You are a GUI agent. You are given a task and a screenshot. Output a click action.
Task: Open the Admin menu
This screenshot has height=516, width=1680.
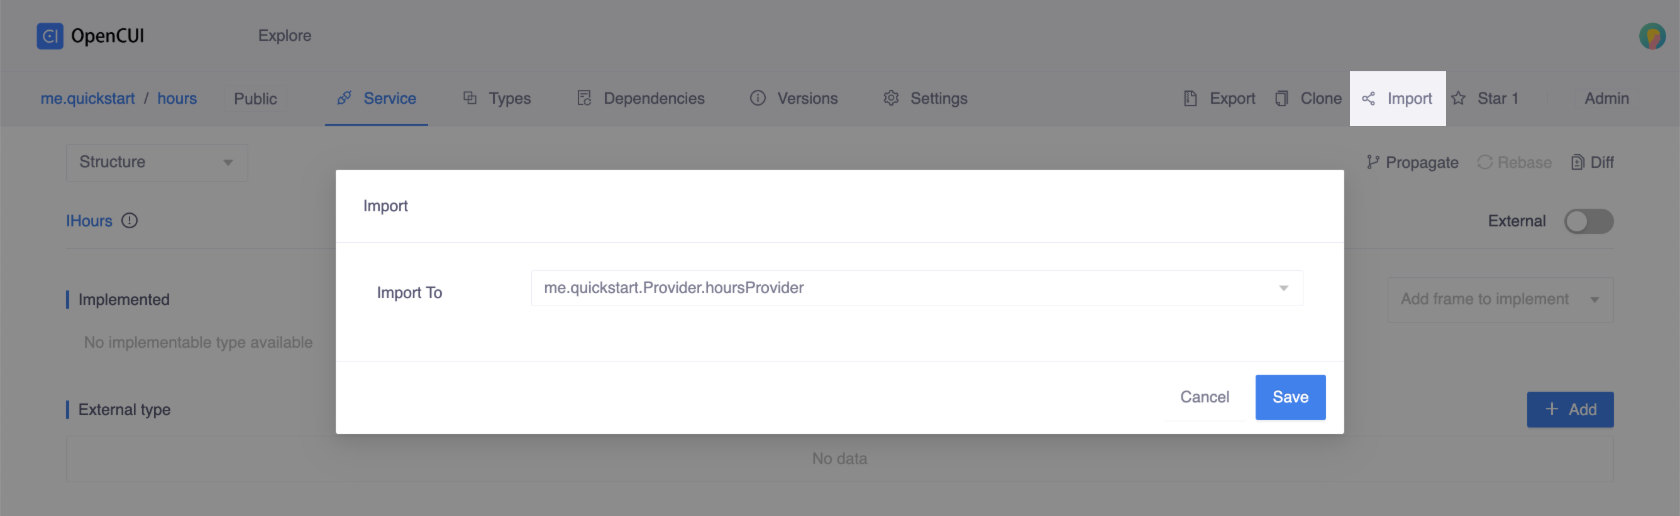pyautogui.click(x=1606, y=98)
